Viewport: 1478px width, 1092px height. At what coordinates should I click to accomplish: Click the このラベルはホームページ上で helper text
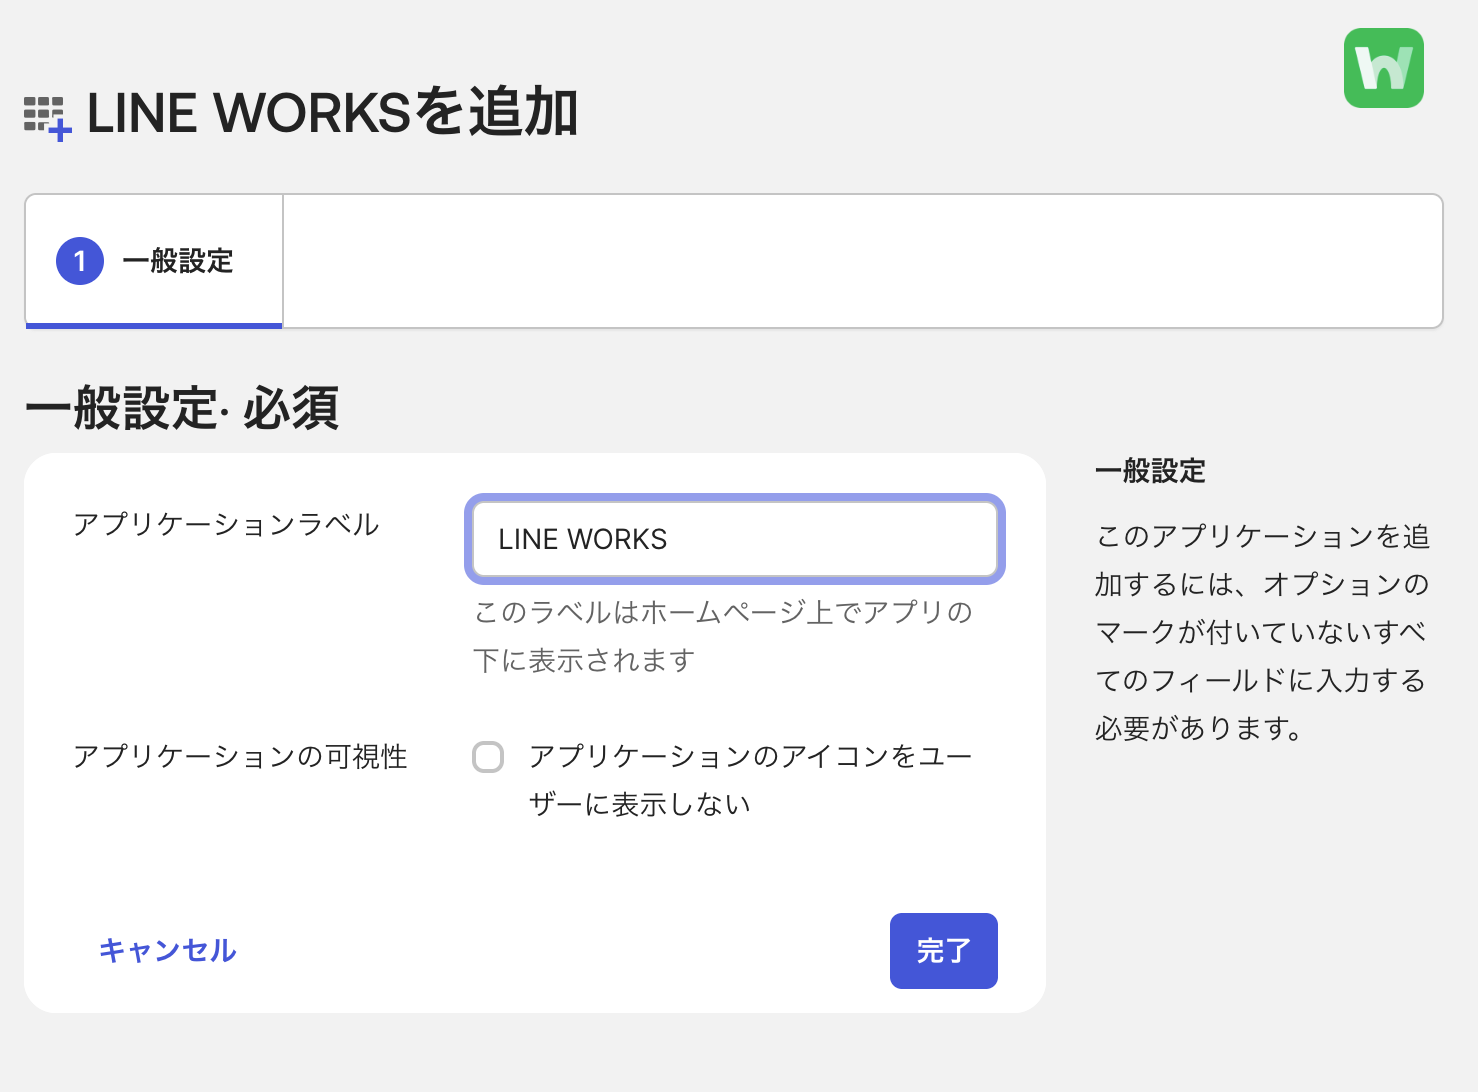pos(723,636)
